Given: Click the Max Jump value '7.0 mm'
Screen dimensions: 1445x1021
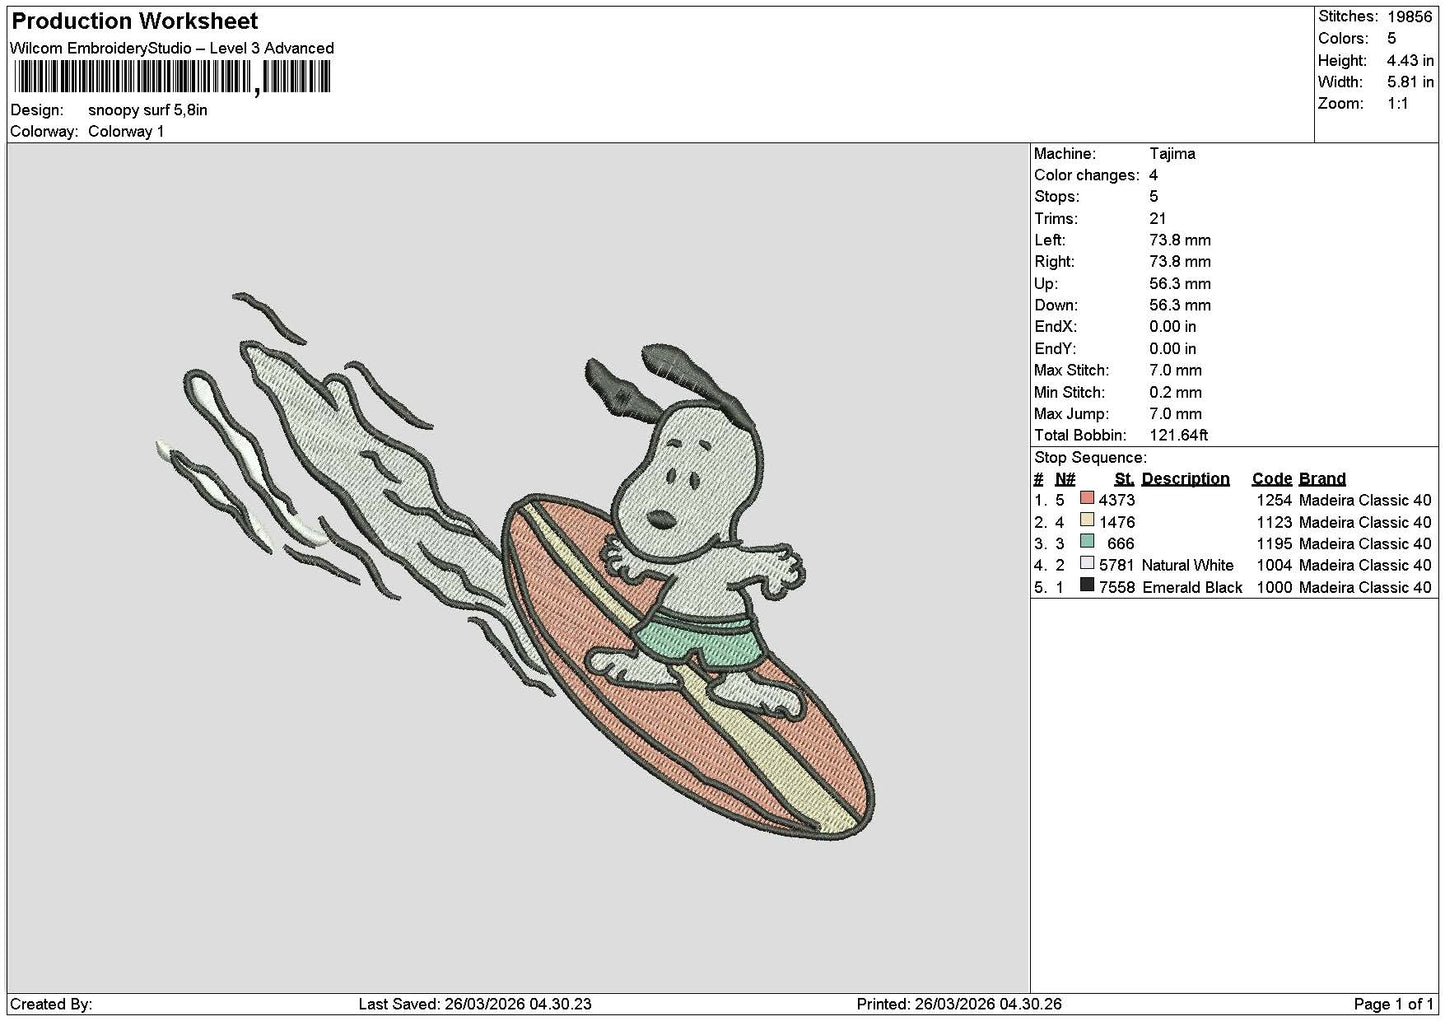Looking at the screenshot, I should pyautogui.click(x=1175, y=414).
